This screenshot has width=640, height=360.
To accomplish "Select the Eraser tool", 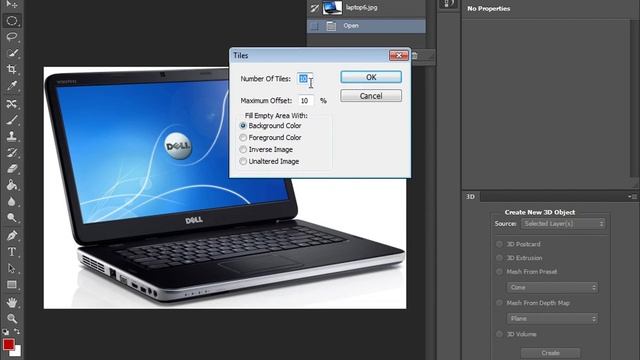I will click(x=11, y=169).
